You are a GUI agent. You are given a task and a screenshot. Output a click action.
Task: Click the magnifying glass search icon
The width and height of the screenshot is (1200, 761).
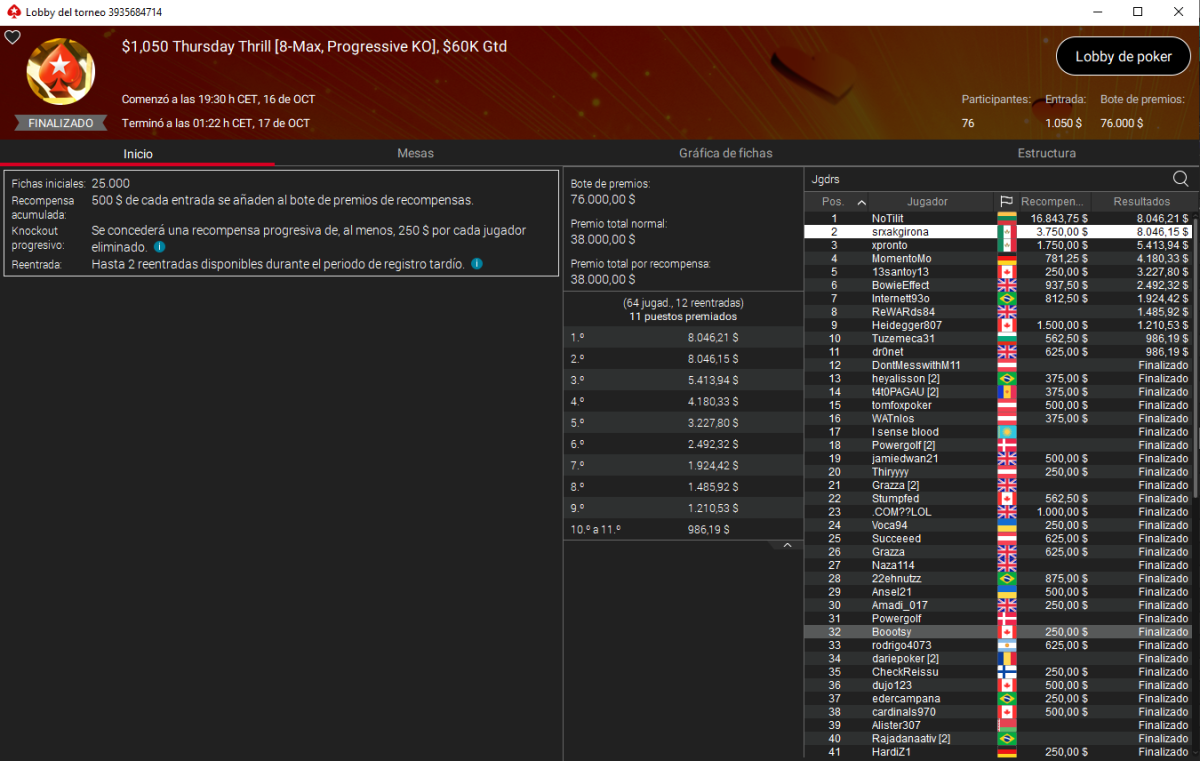pos(1180,179)
